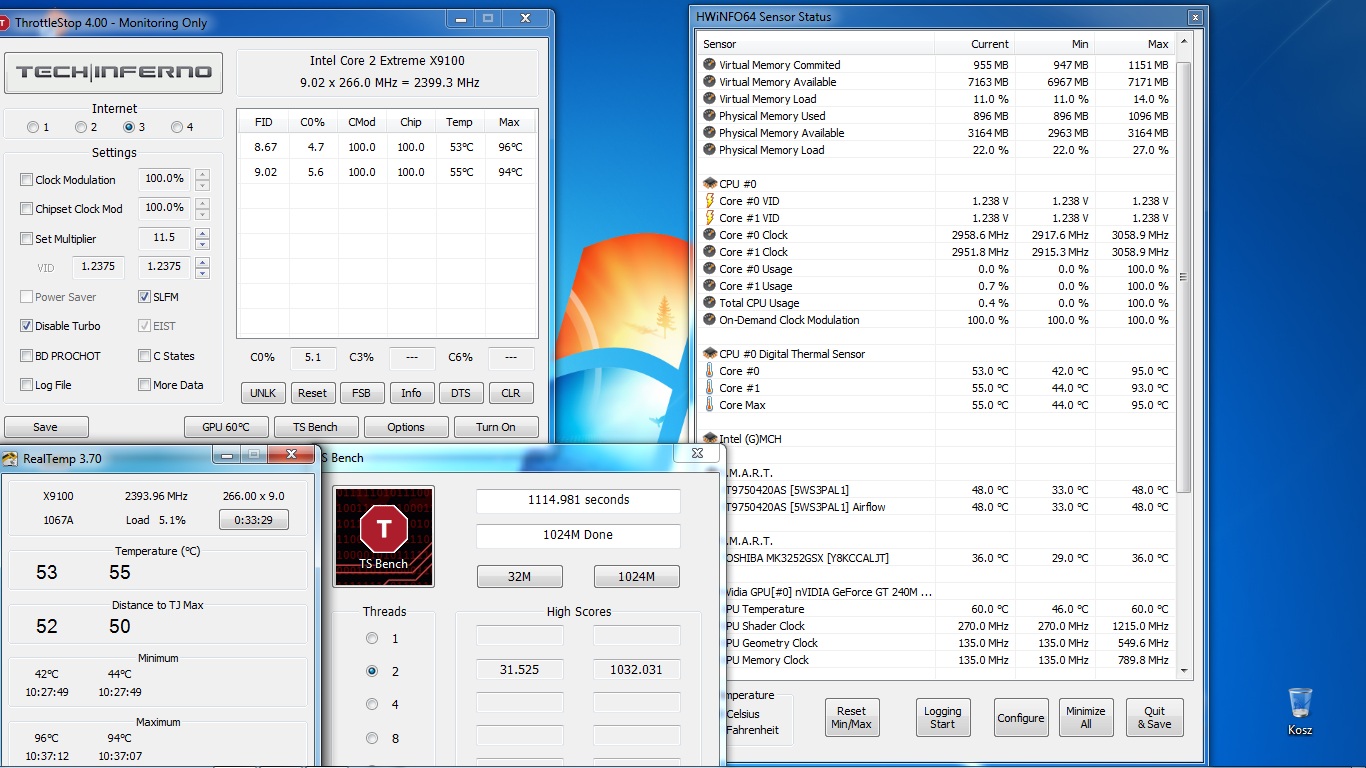Open TS Bench from ThrottleStop
Image resolution: width=1366 pixels, height=768 pixels.
(x=316, y=427)
